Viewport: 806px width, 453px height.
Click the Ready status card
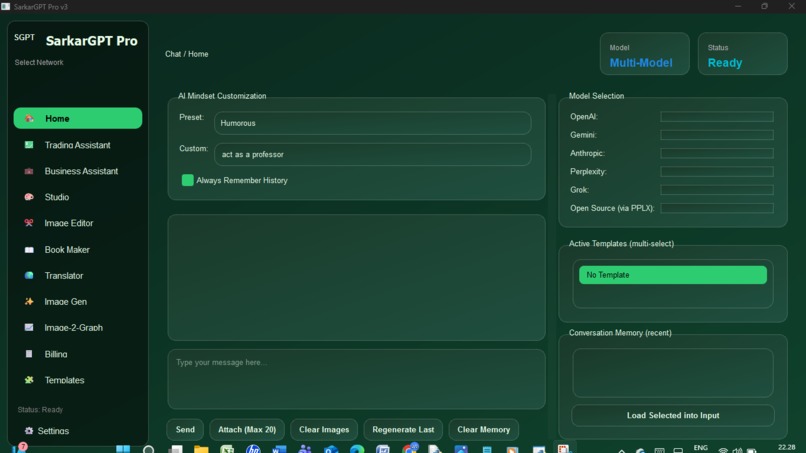742,53
